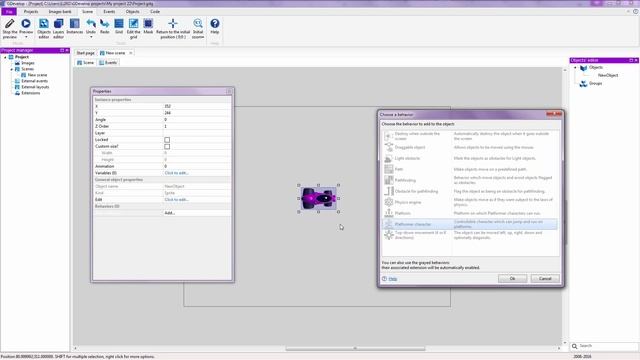Select the Light obstacle behavior icon
Screen dimensions: 640x360
coord(389,158)
